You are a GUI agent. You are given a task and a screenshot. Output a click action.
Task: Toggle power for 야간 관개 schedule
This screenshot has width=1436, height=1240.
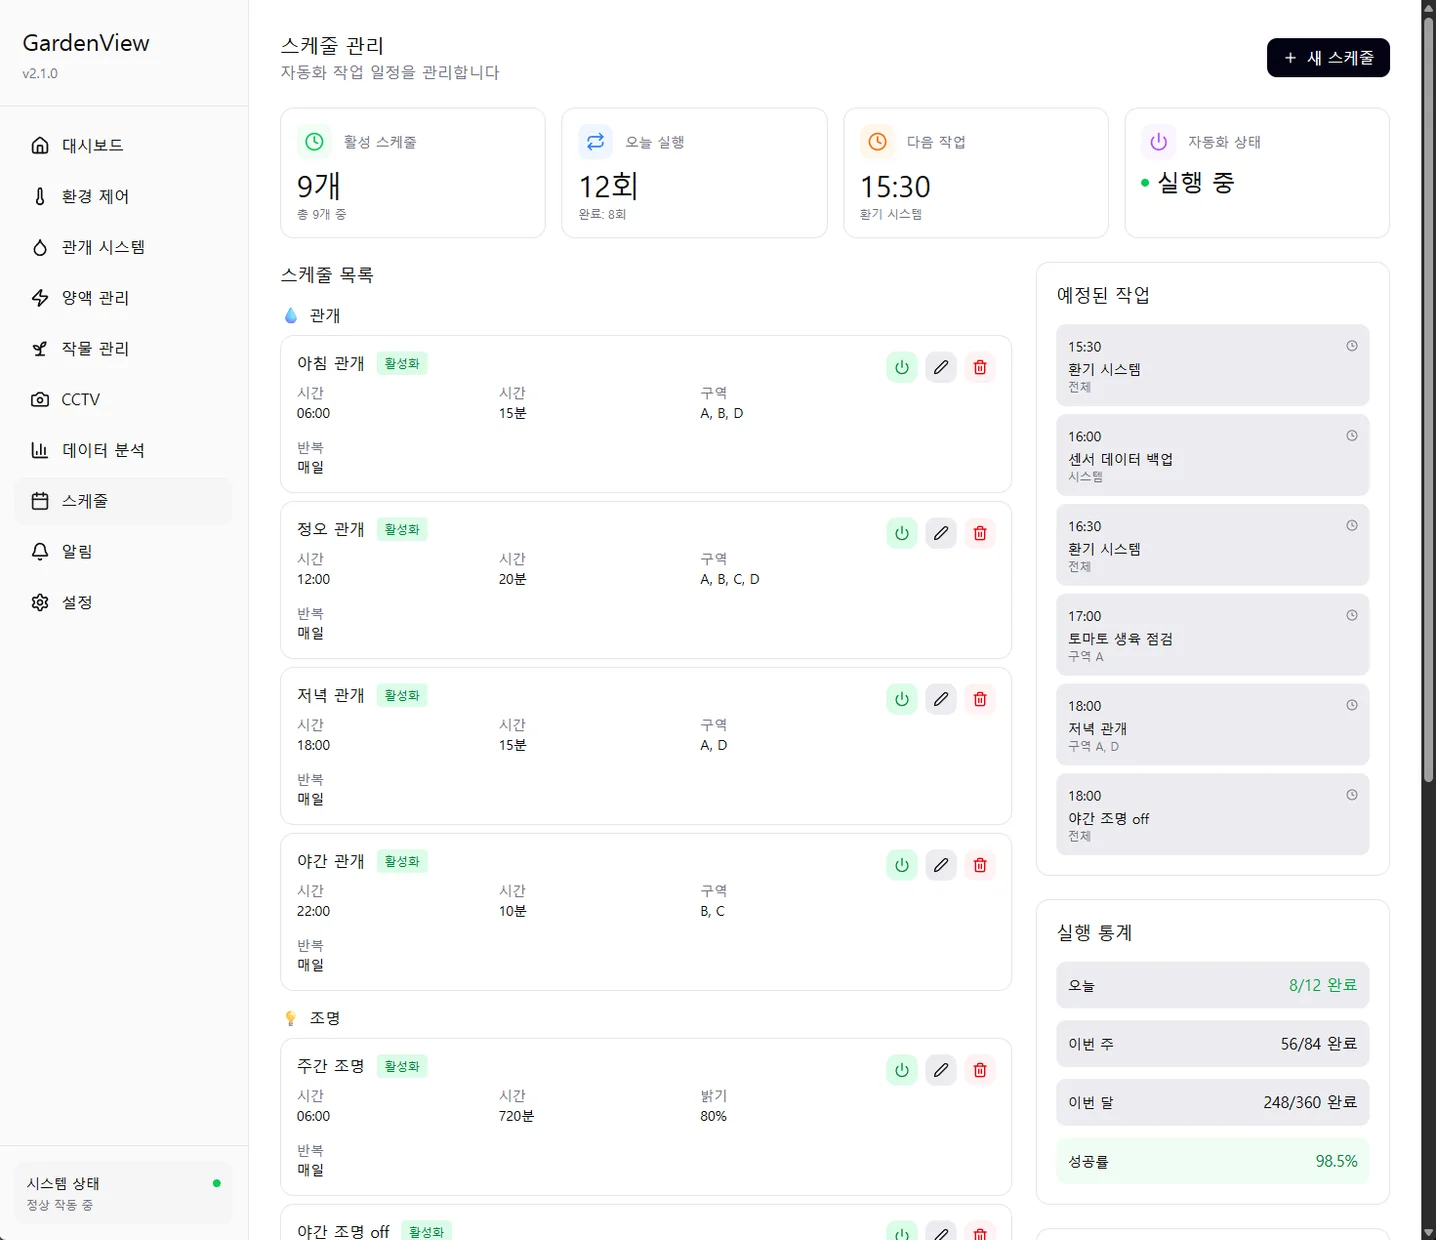click(x=902, y=865)
